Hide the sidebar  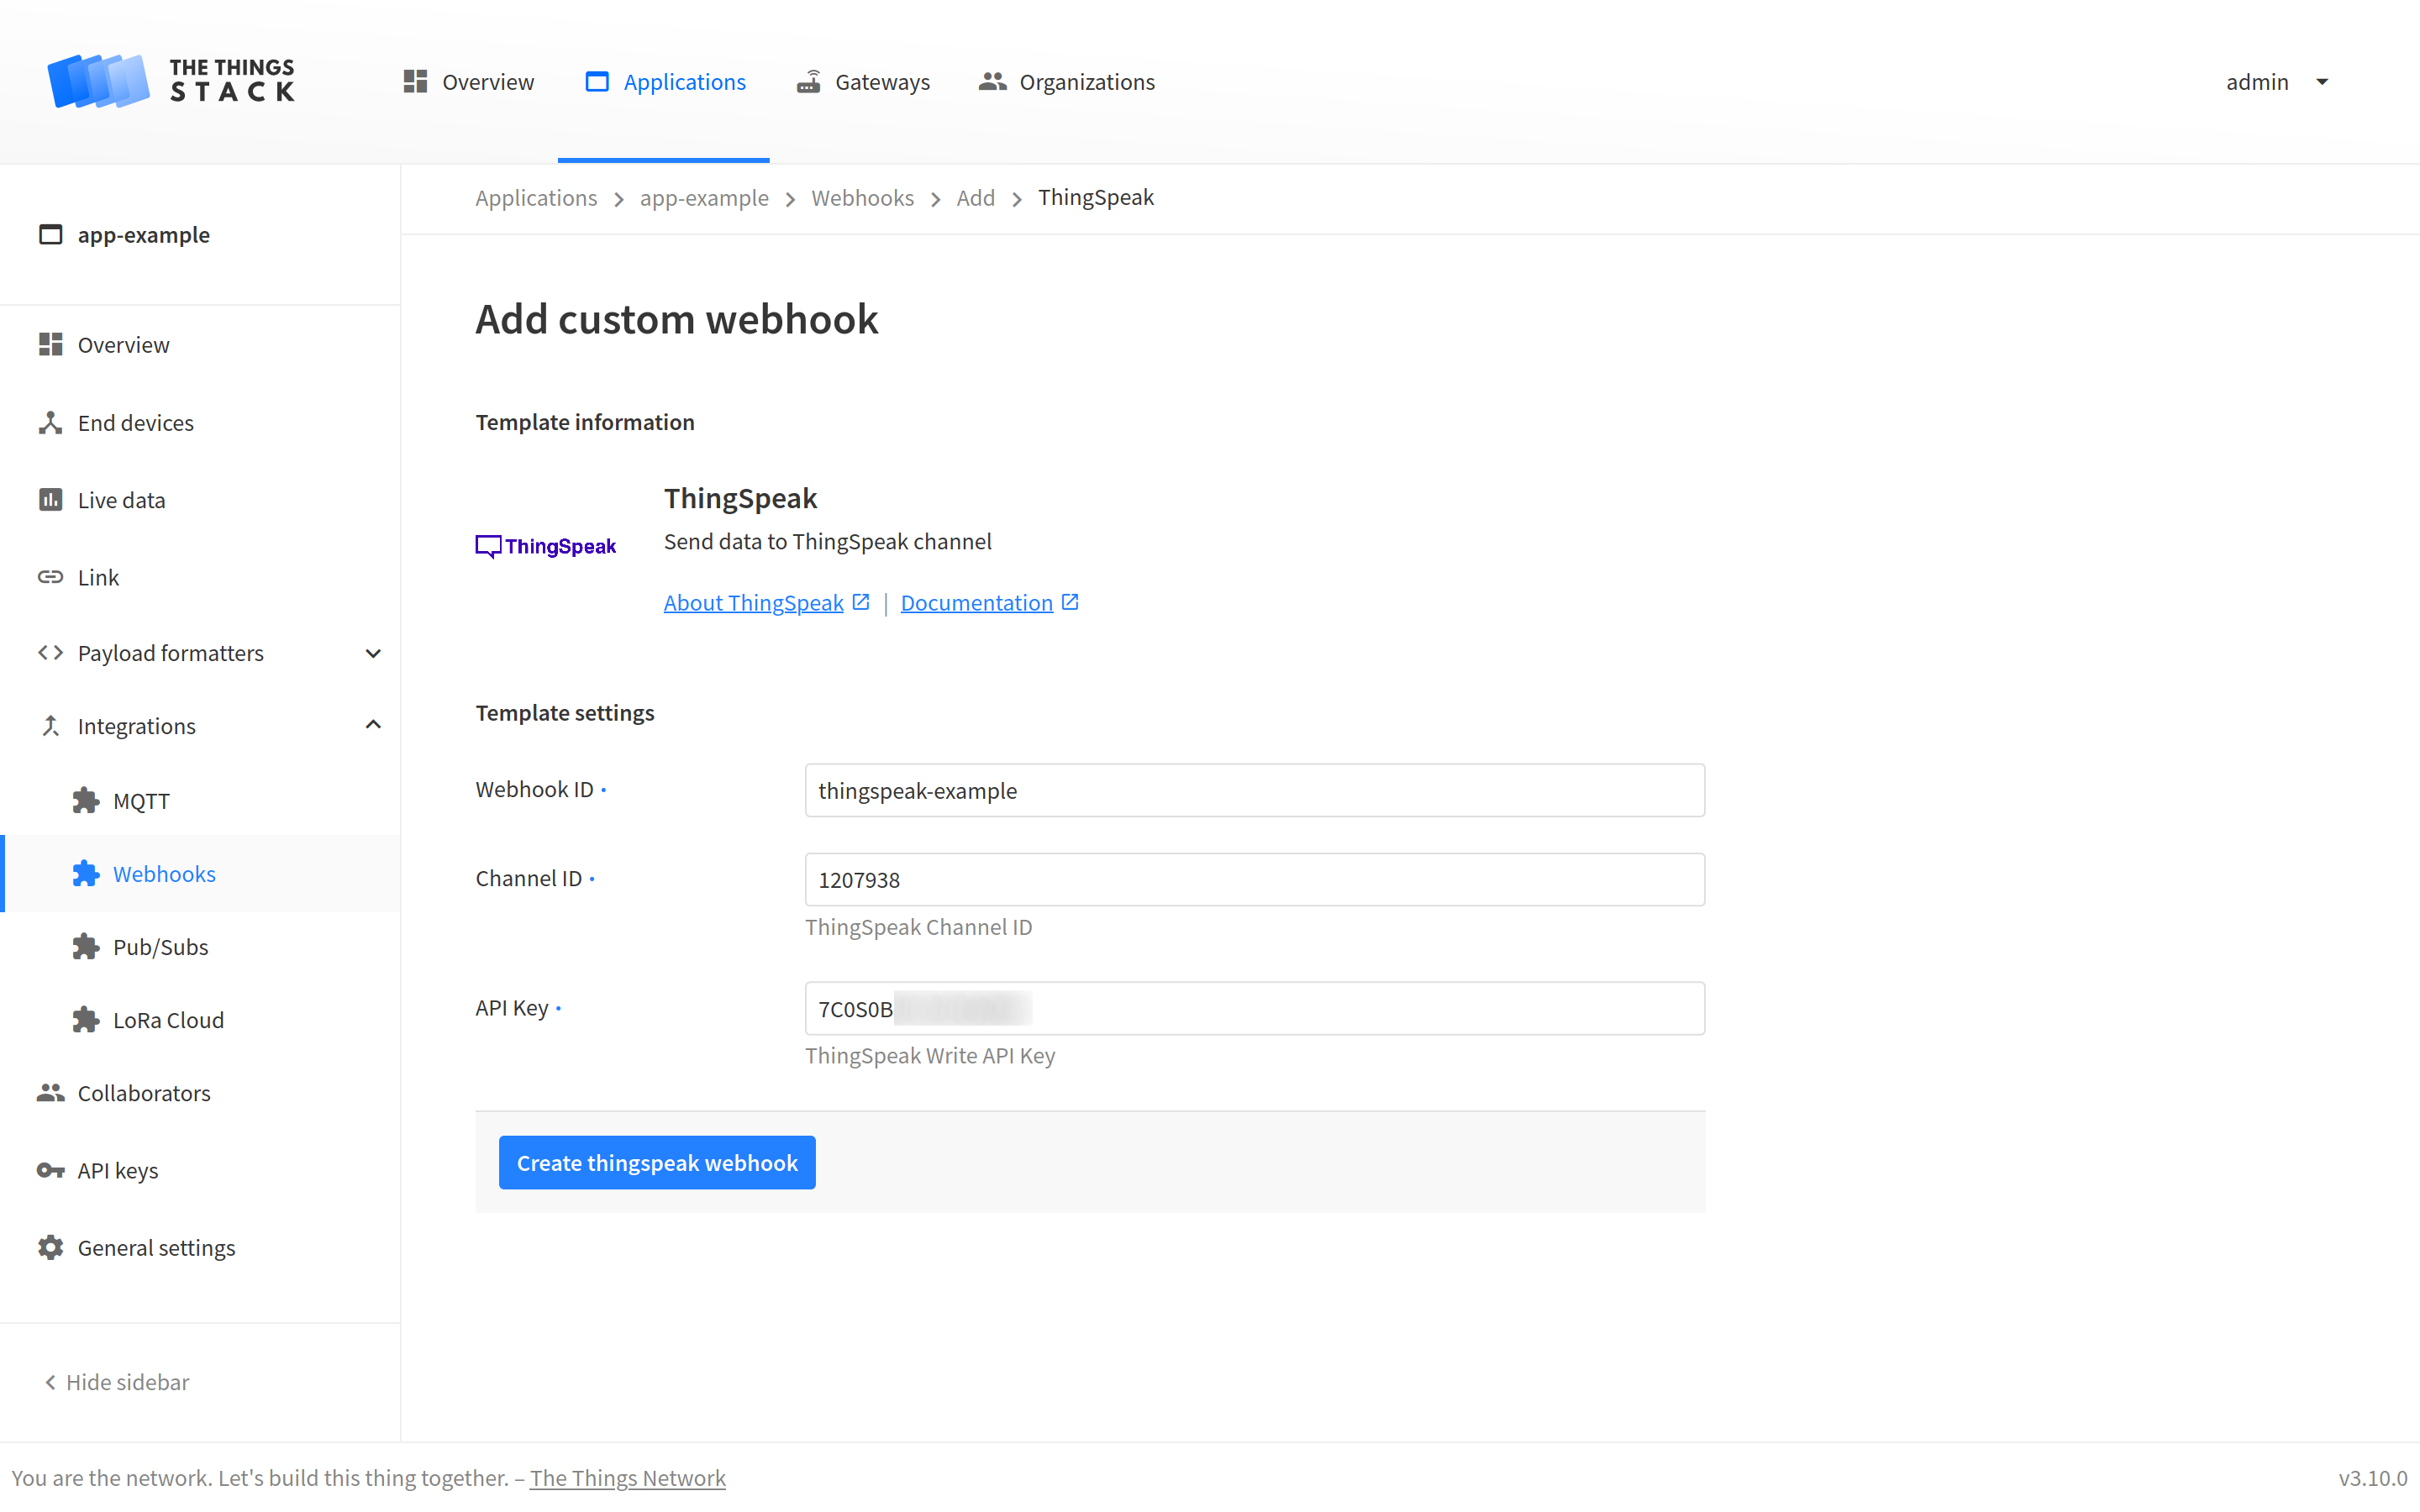[x=116, y=1382]
